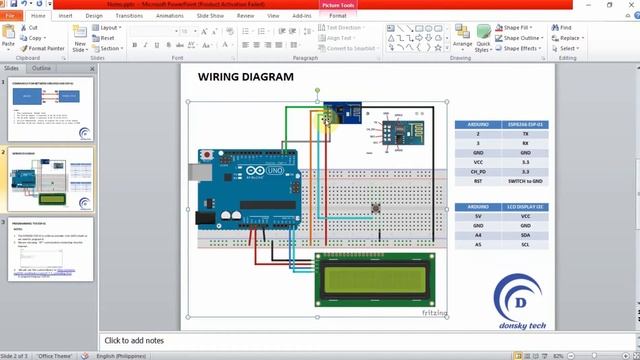
Task: Close the slides pane
Action: coord(92,69)
